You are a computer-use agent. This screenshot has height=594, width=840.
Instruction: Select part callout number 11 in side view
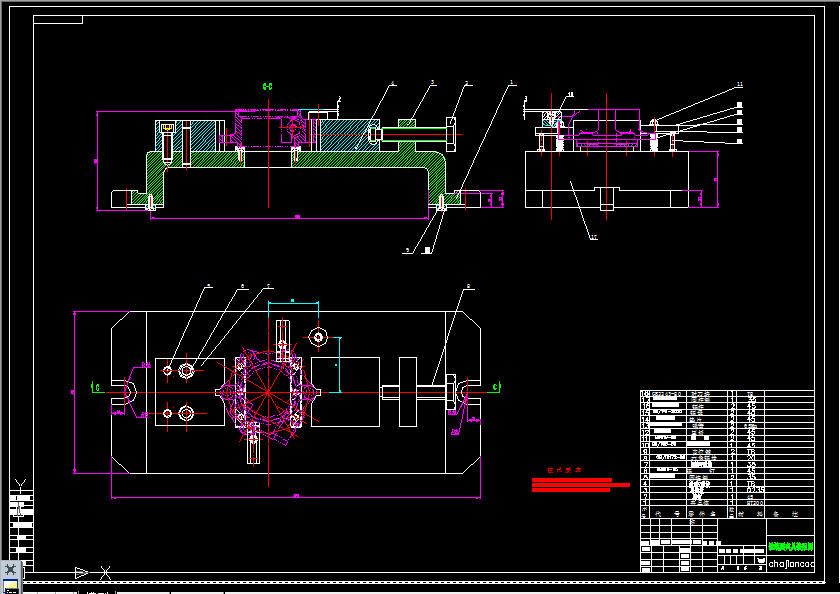coord(740,85)
